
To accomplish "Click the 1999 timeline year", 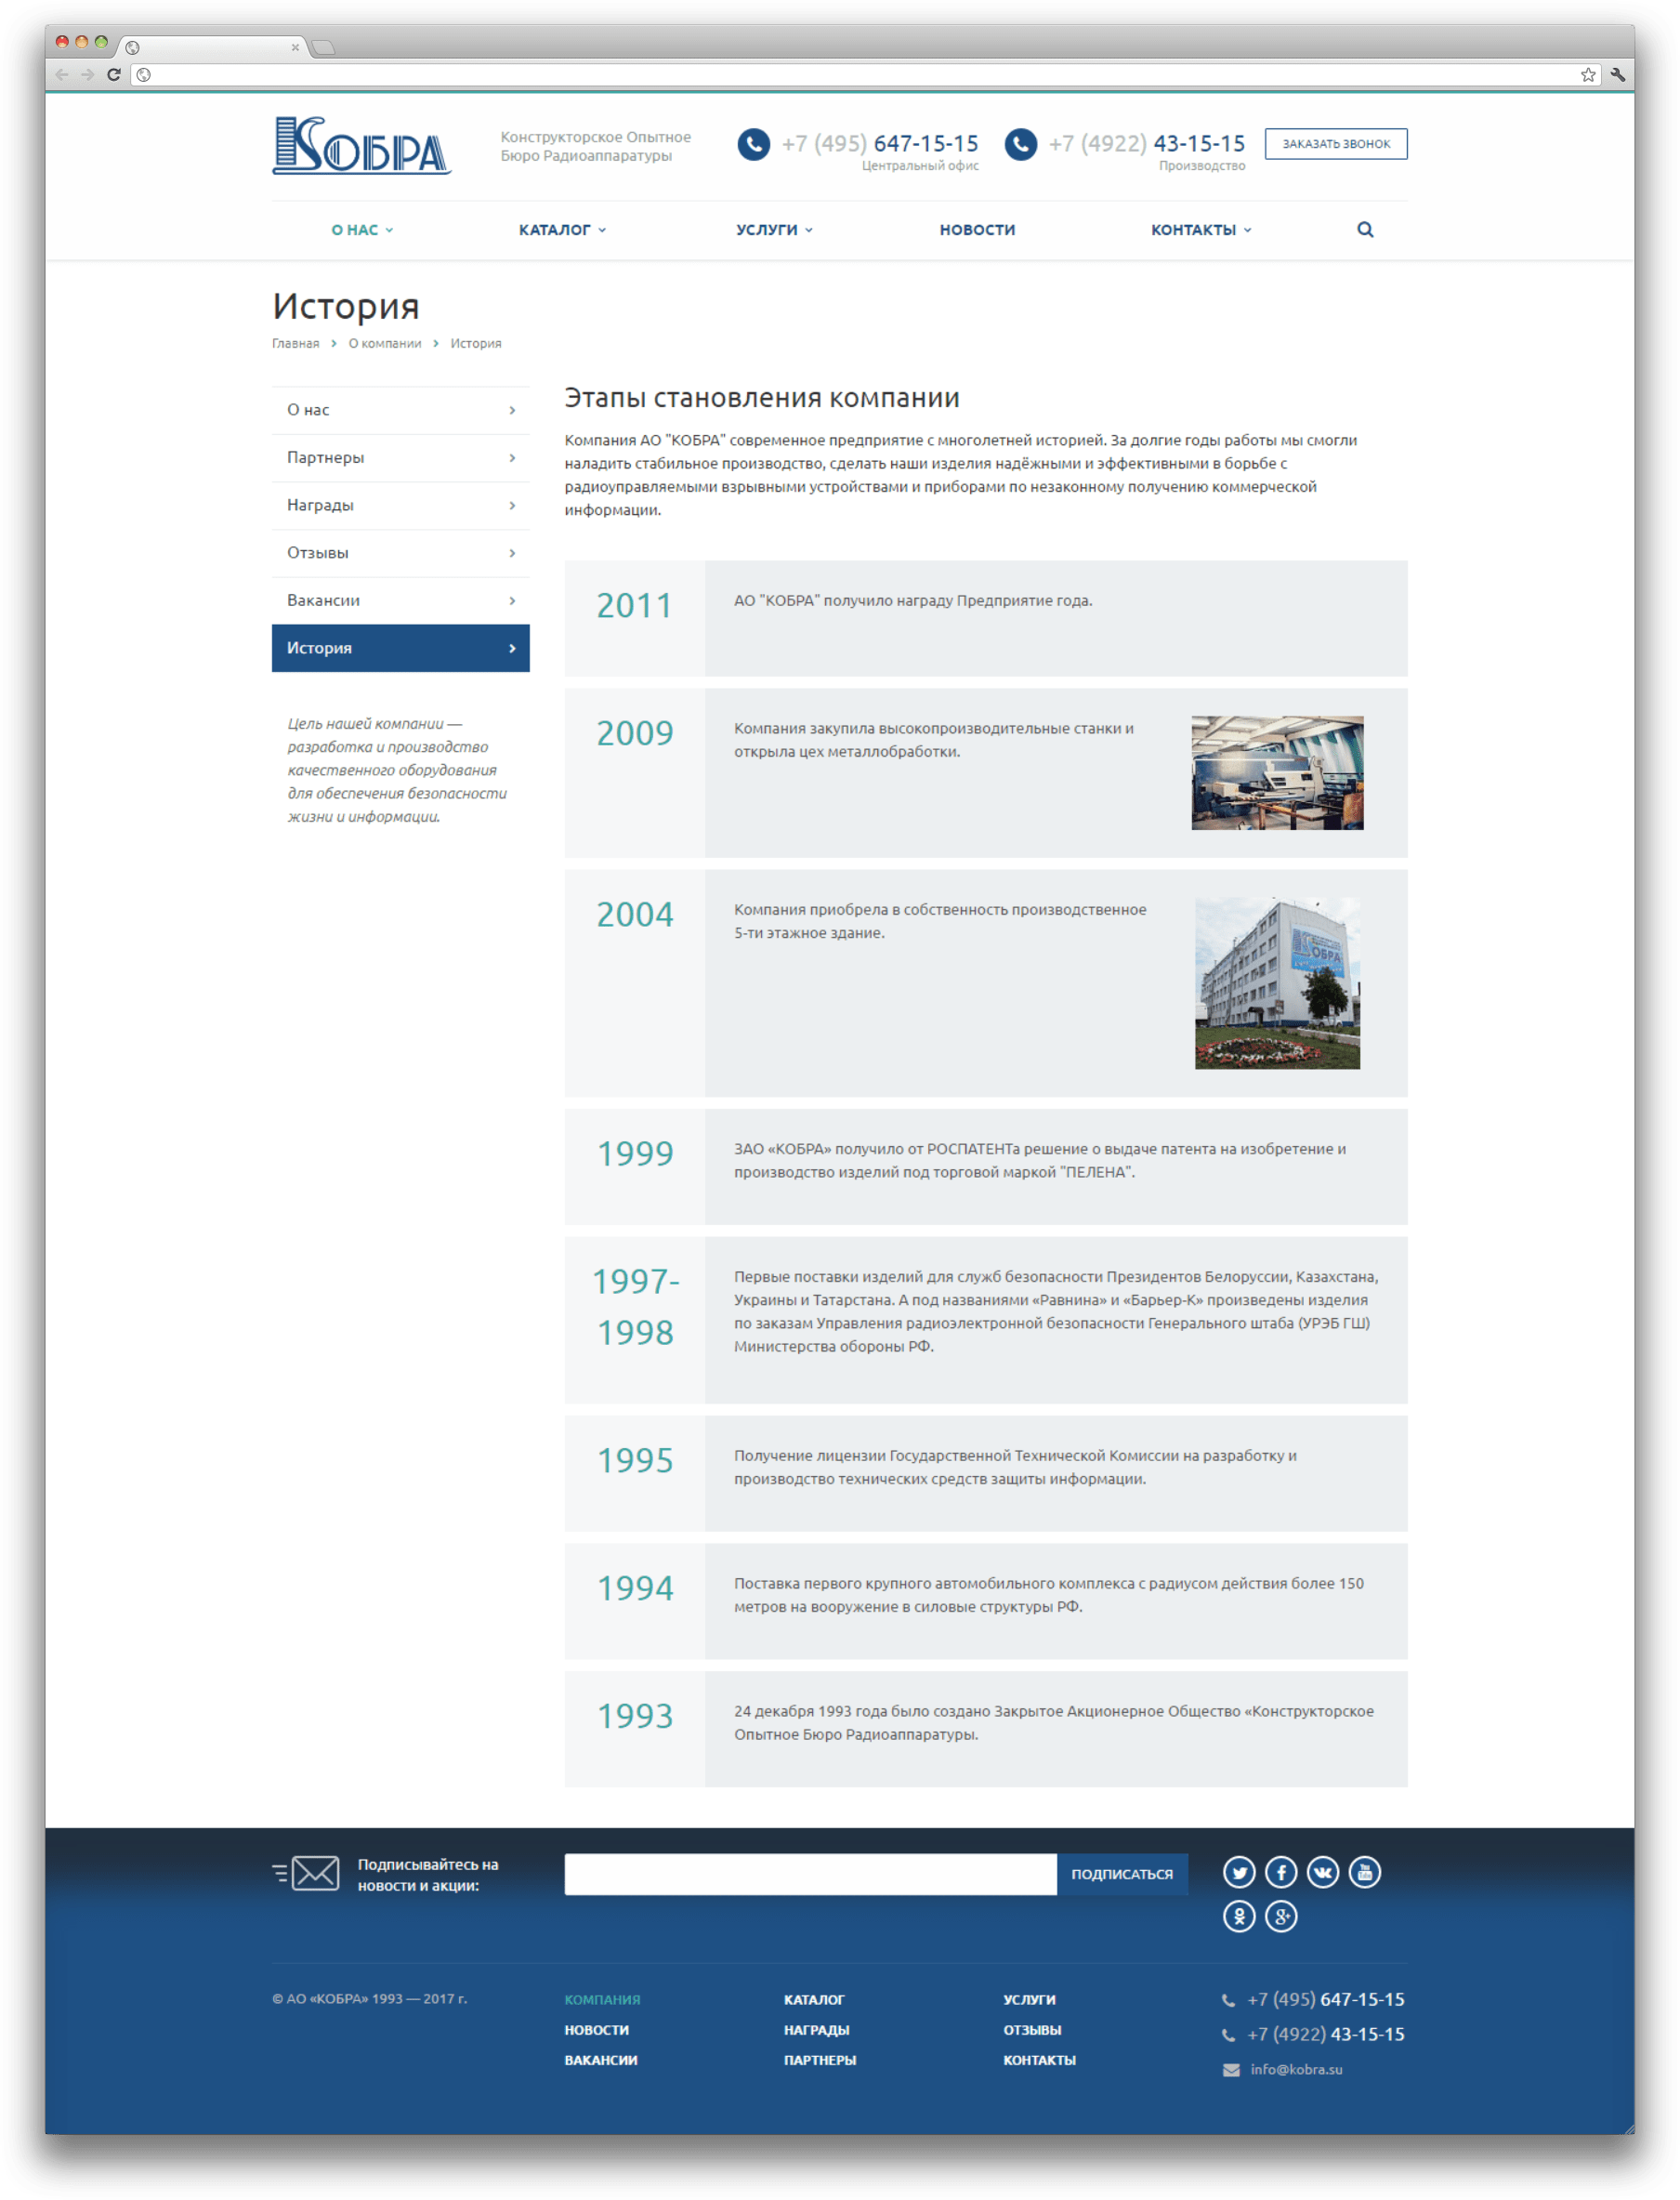I will [635, 1154].
